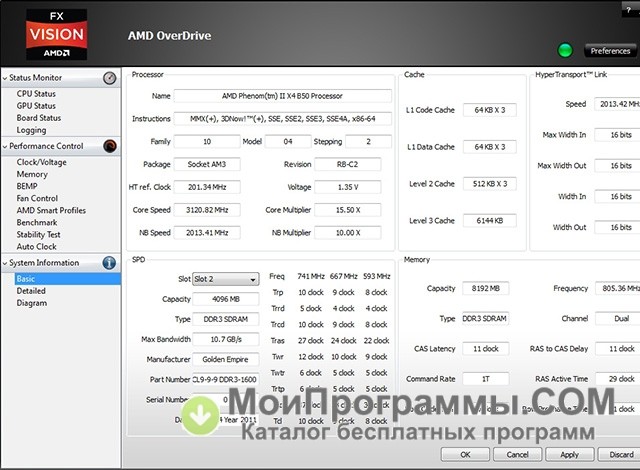The width and height of the screenshot is (640, 470).
Task: Click the Core Multiplier 15.50 X field
Action: [x=348, y=210]
